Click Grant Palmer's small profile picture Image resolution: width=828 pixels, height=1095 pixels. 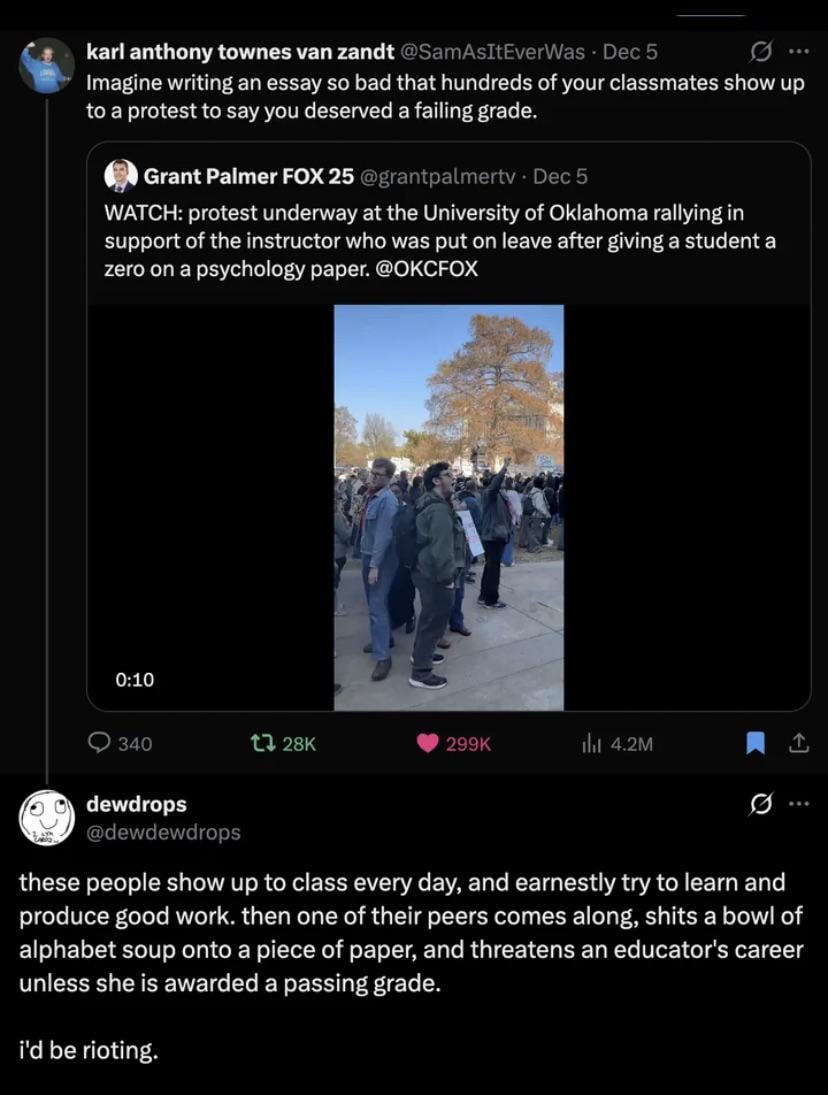coord(121,176)
